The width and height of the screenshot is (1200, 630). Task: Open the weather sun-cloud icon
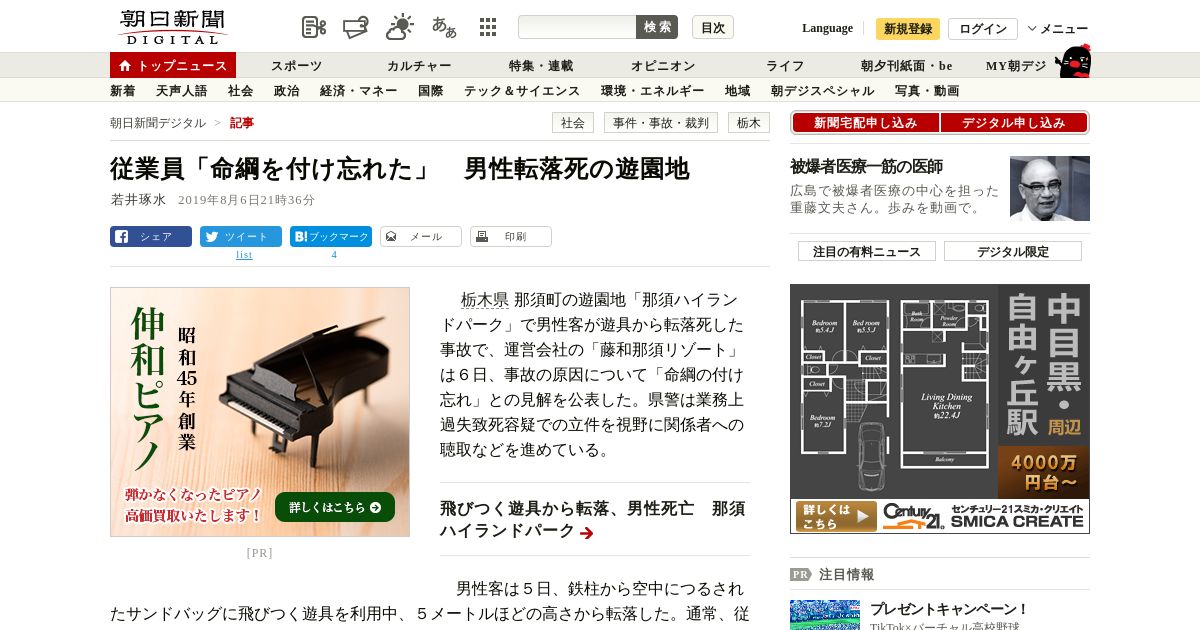click(x=400, y=27)
